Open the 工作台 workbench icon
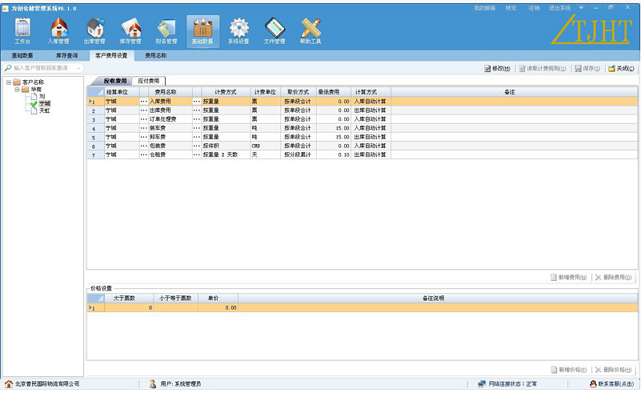641x393 pixels. (x=23, y=31)
